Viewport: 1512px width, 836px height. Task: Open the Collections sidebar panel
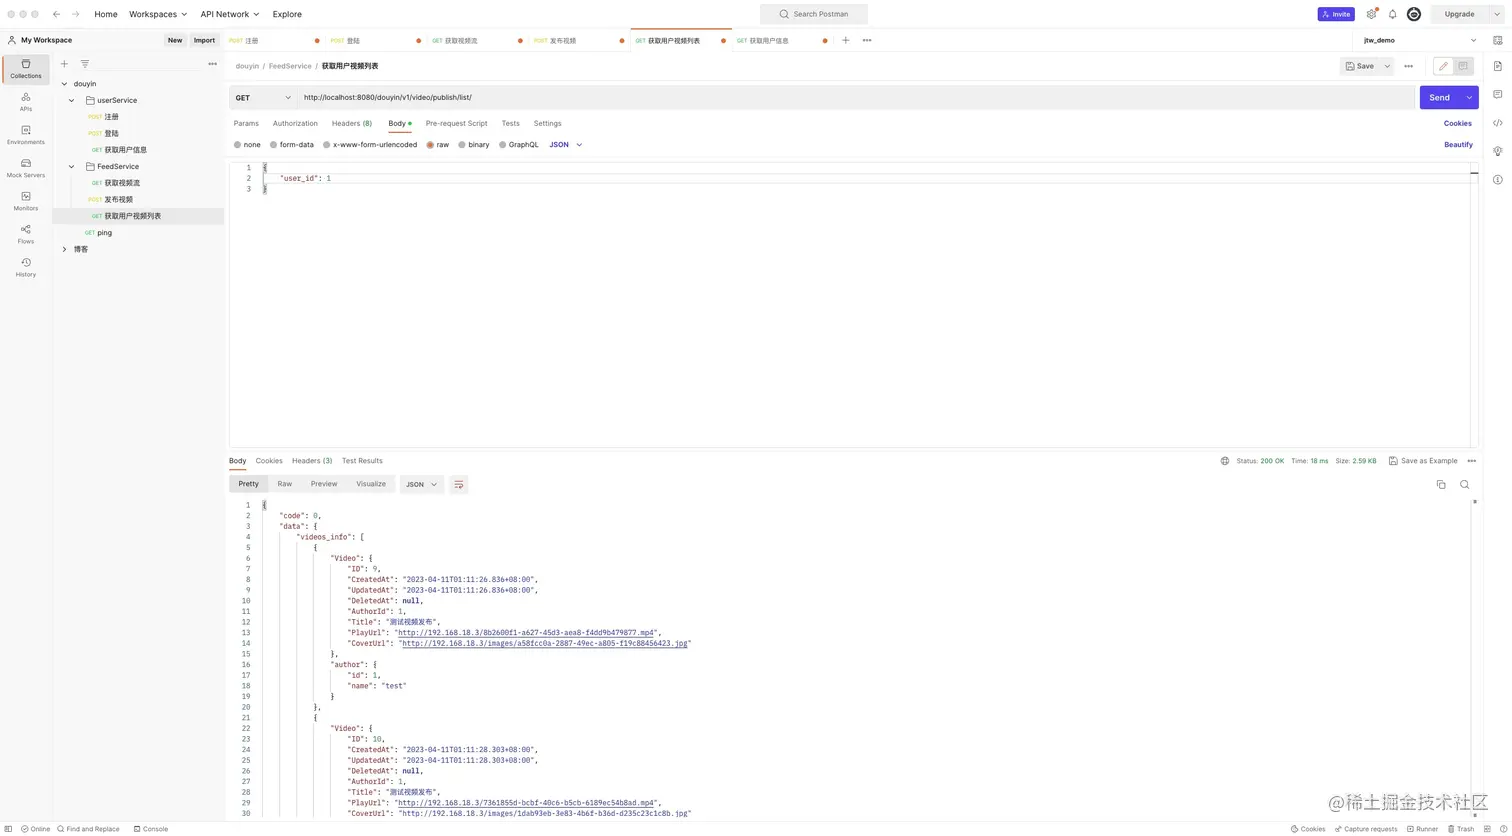coord(26,69)
